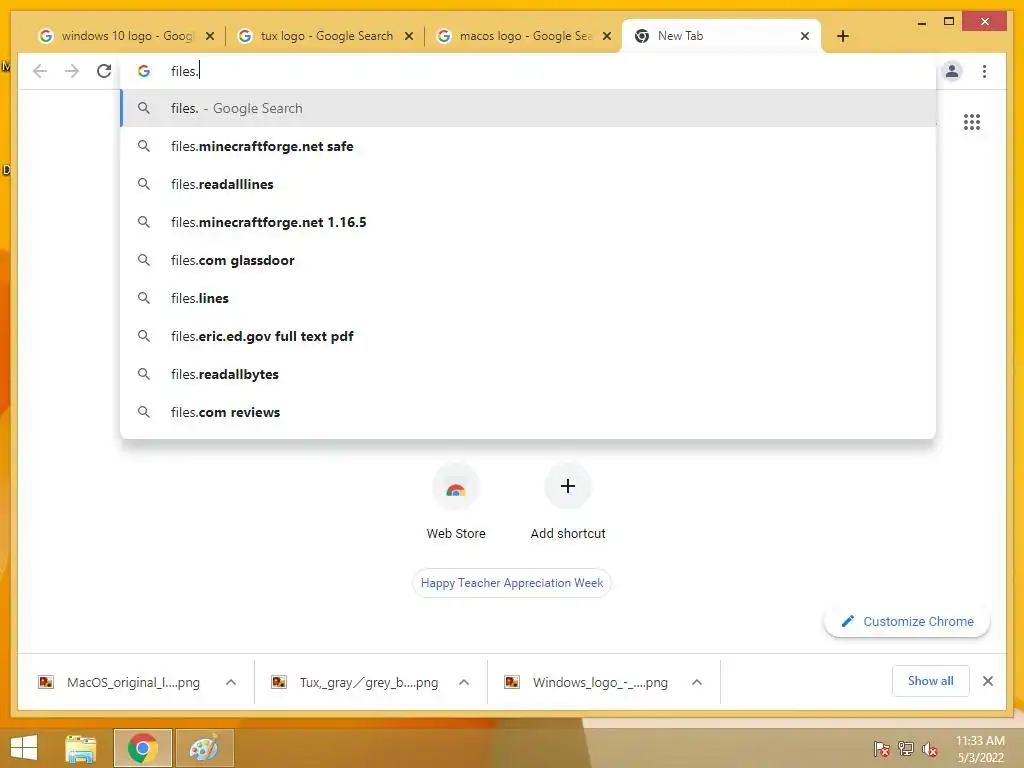Choose files.minecraftforge.net 1.16.5 suggestion
This screenshot has height=768, width=1024.
pyautogui.click(x=528, y=222)
